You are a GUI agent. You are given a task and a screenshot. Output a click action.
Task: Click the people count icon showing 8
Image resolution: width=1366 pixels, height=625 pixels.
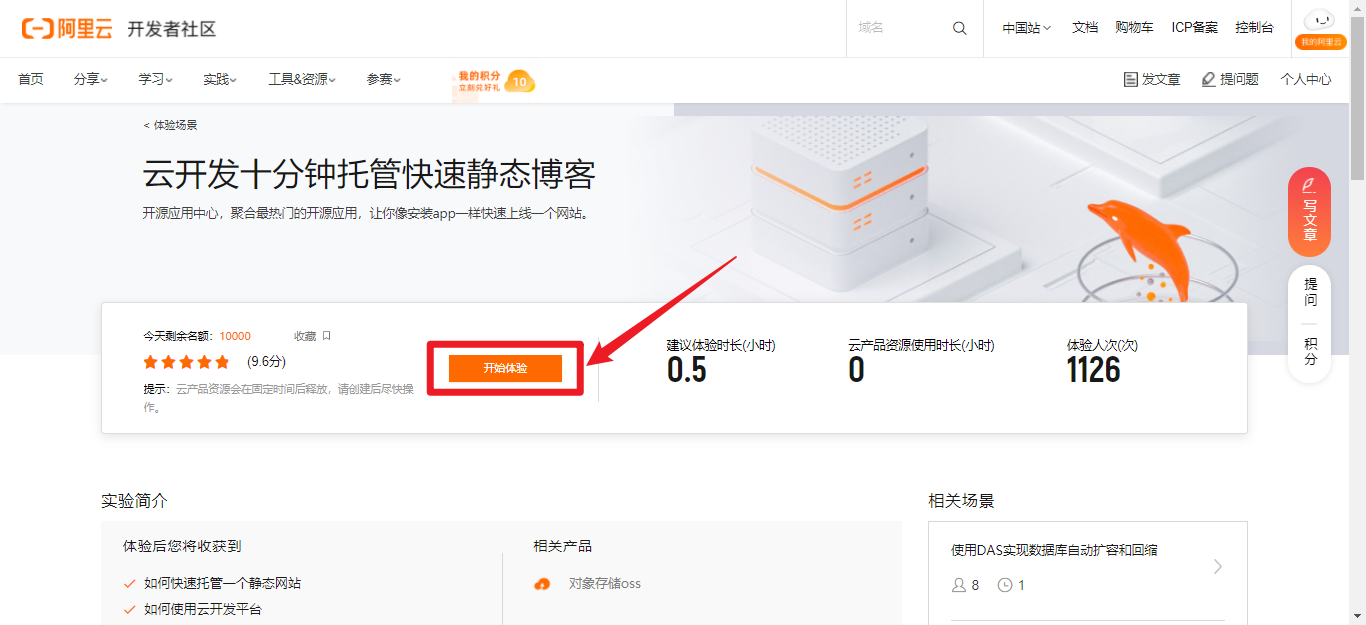(959, 585)
